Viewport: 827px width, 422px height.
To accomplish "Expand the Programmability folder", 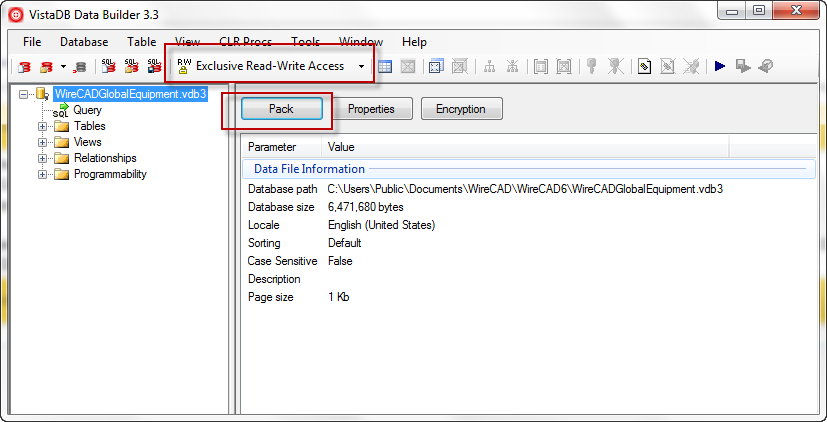I will pyautogui.click(x=43, y=175).
